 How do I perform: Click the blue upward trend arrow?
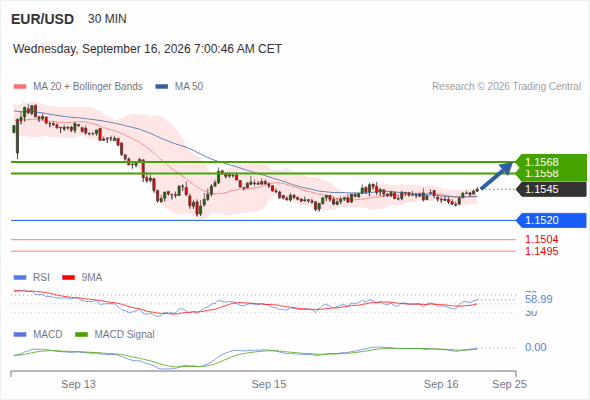click(497, 176)
